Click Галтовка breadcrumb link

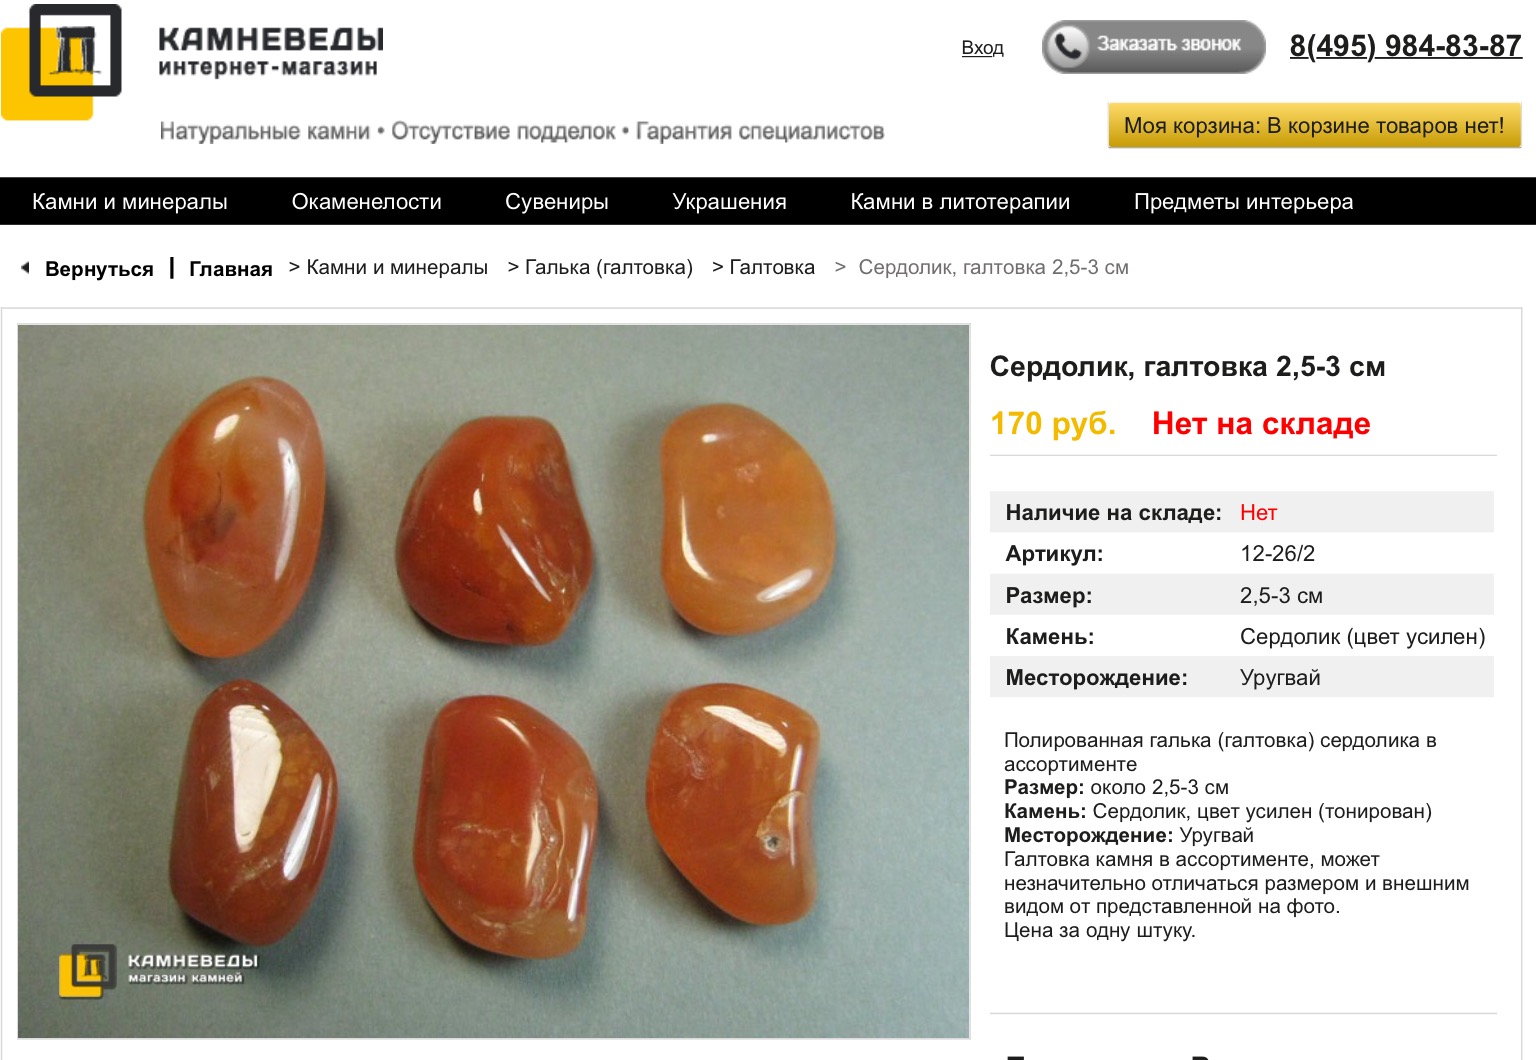tap(772, 268)
